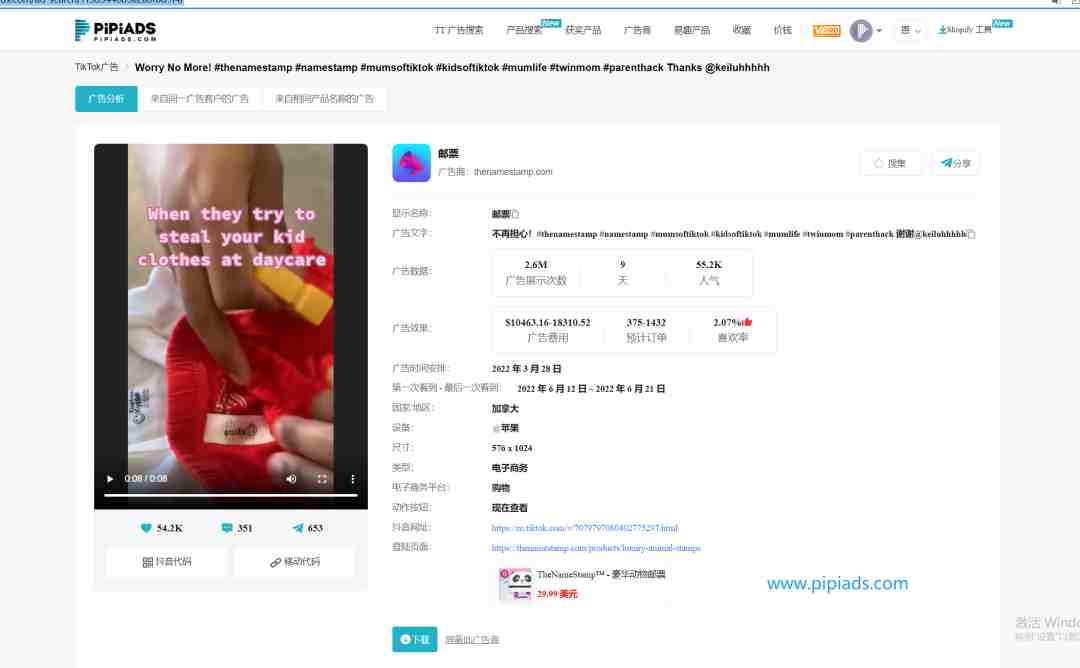1080x668 pixels.
Task: Click the red thumbs-up like-rate icon
Action: [747, 322]
